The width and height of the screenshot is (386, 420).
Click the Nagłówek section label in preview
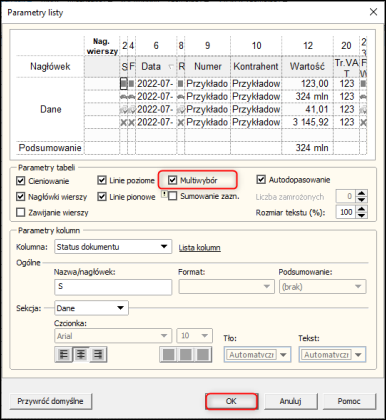(x=50, y=66)
